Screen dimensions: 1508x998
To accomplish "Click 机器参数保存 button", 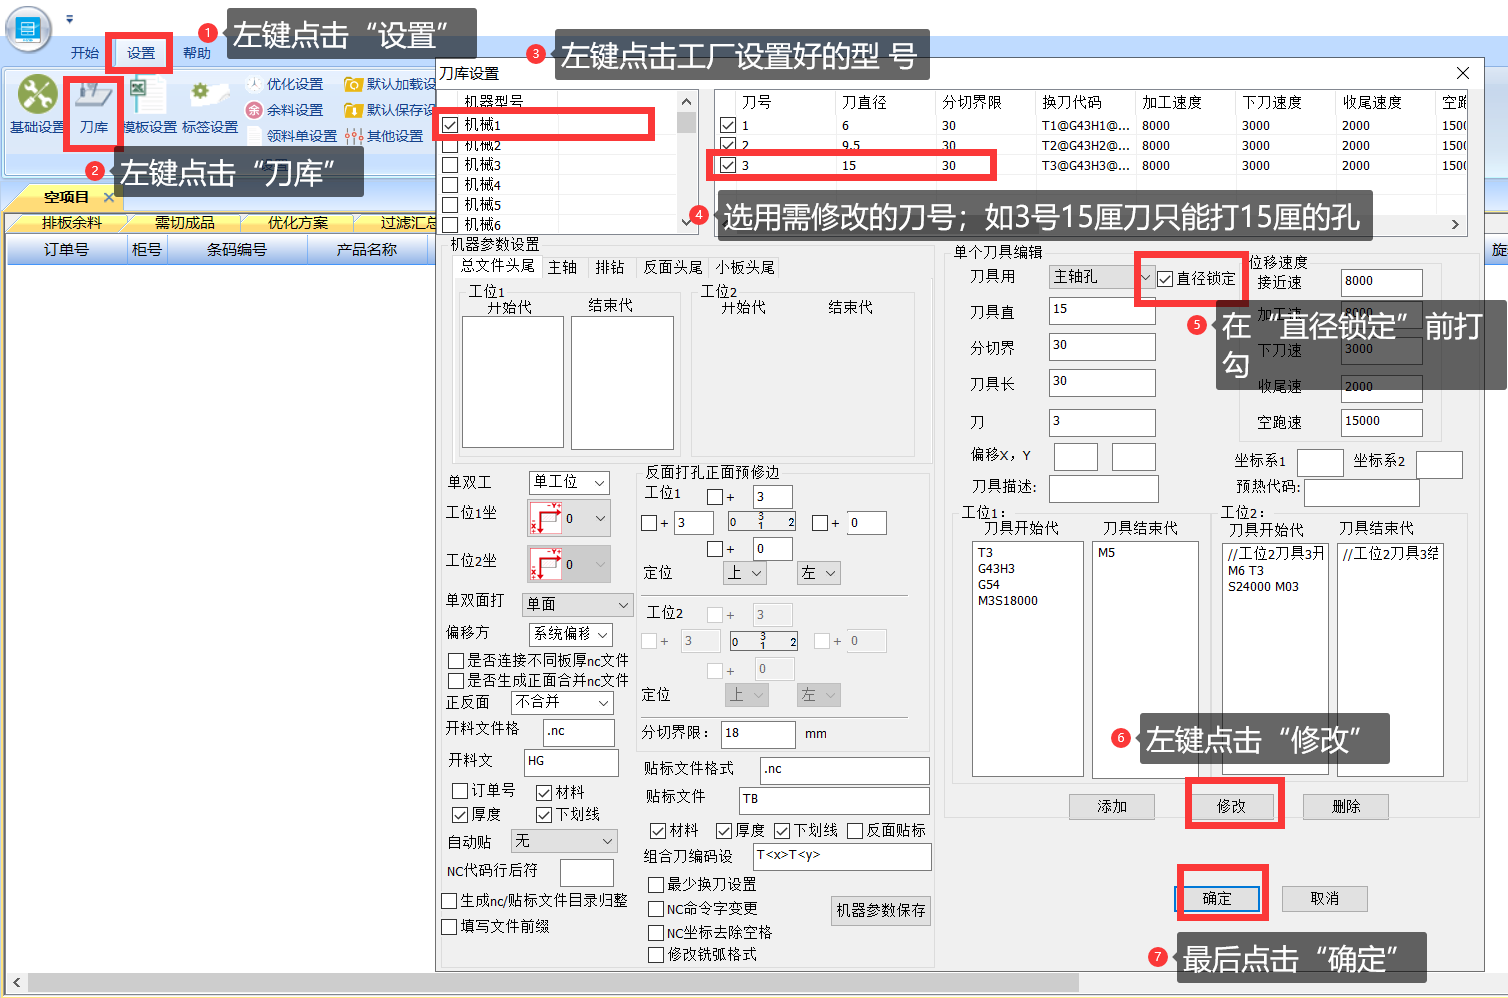I will tap(881, 910).
